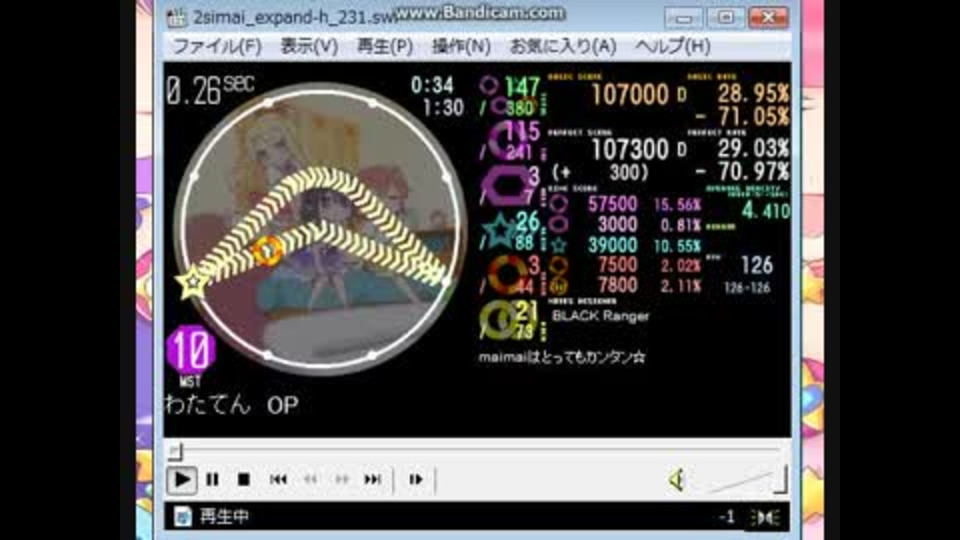960x540 pixels.
Task: Tap the yellow star slide note
Action: [192, 282]
